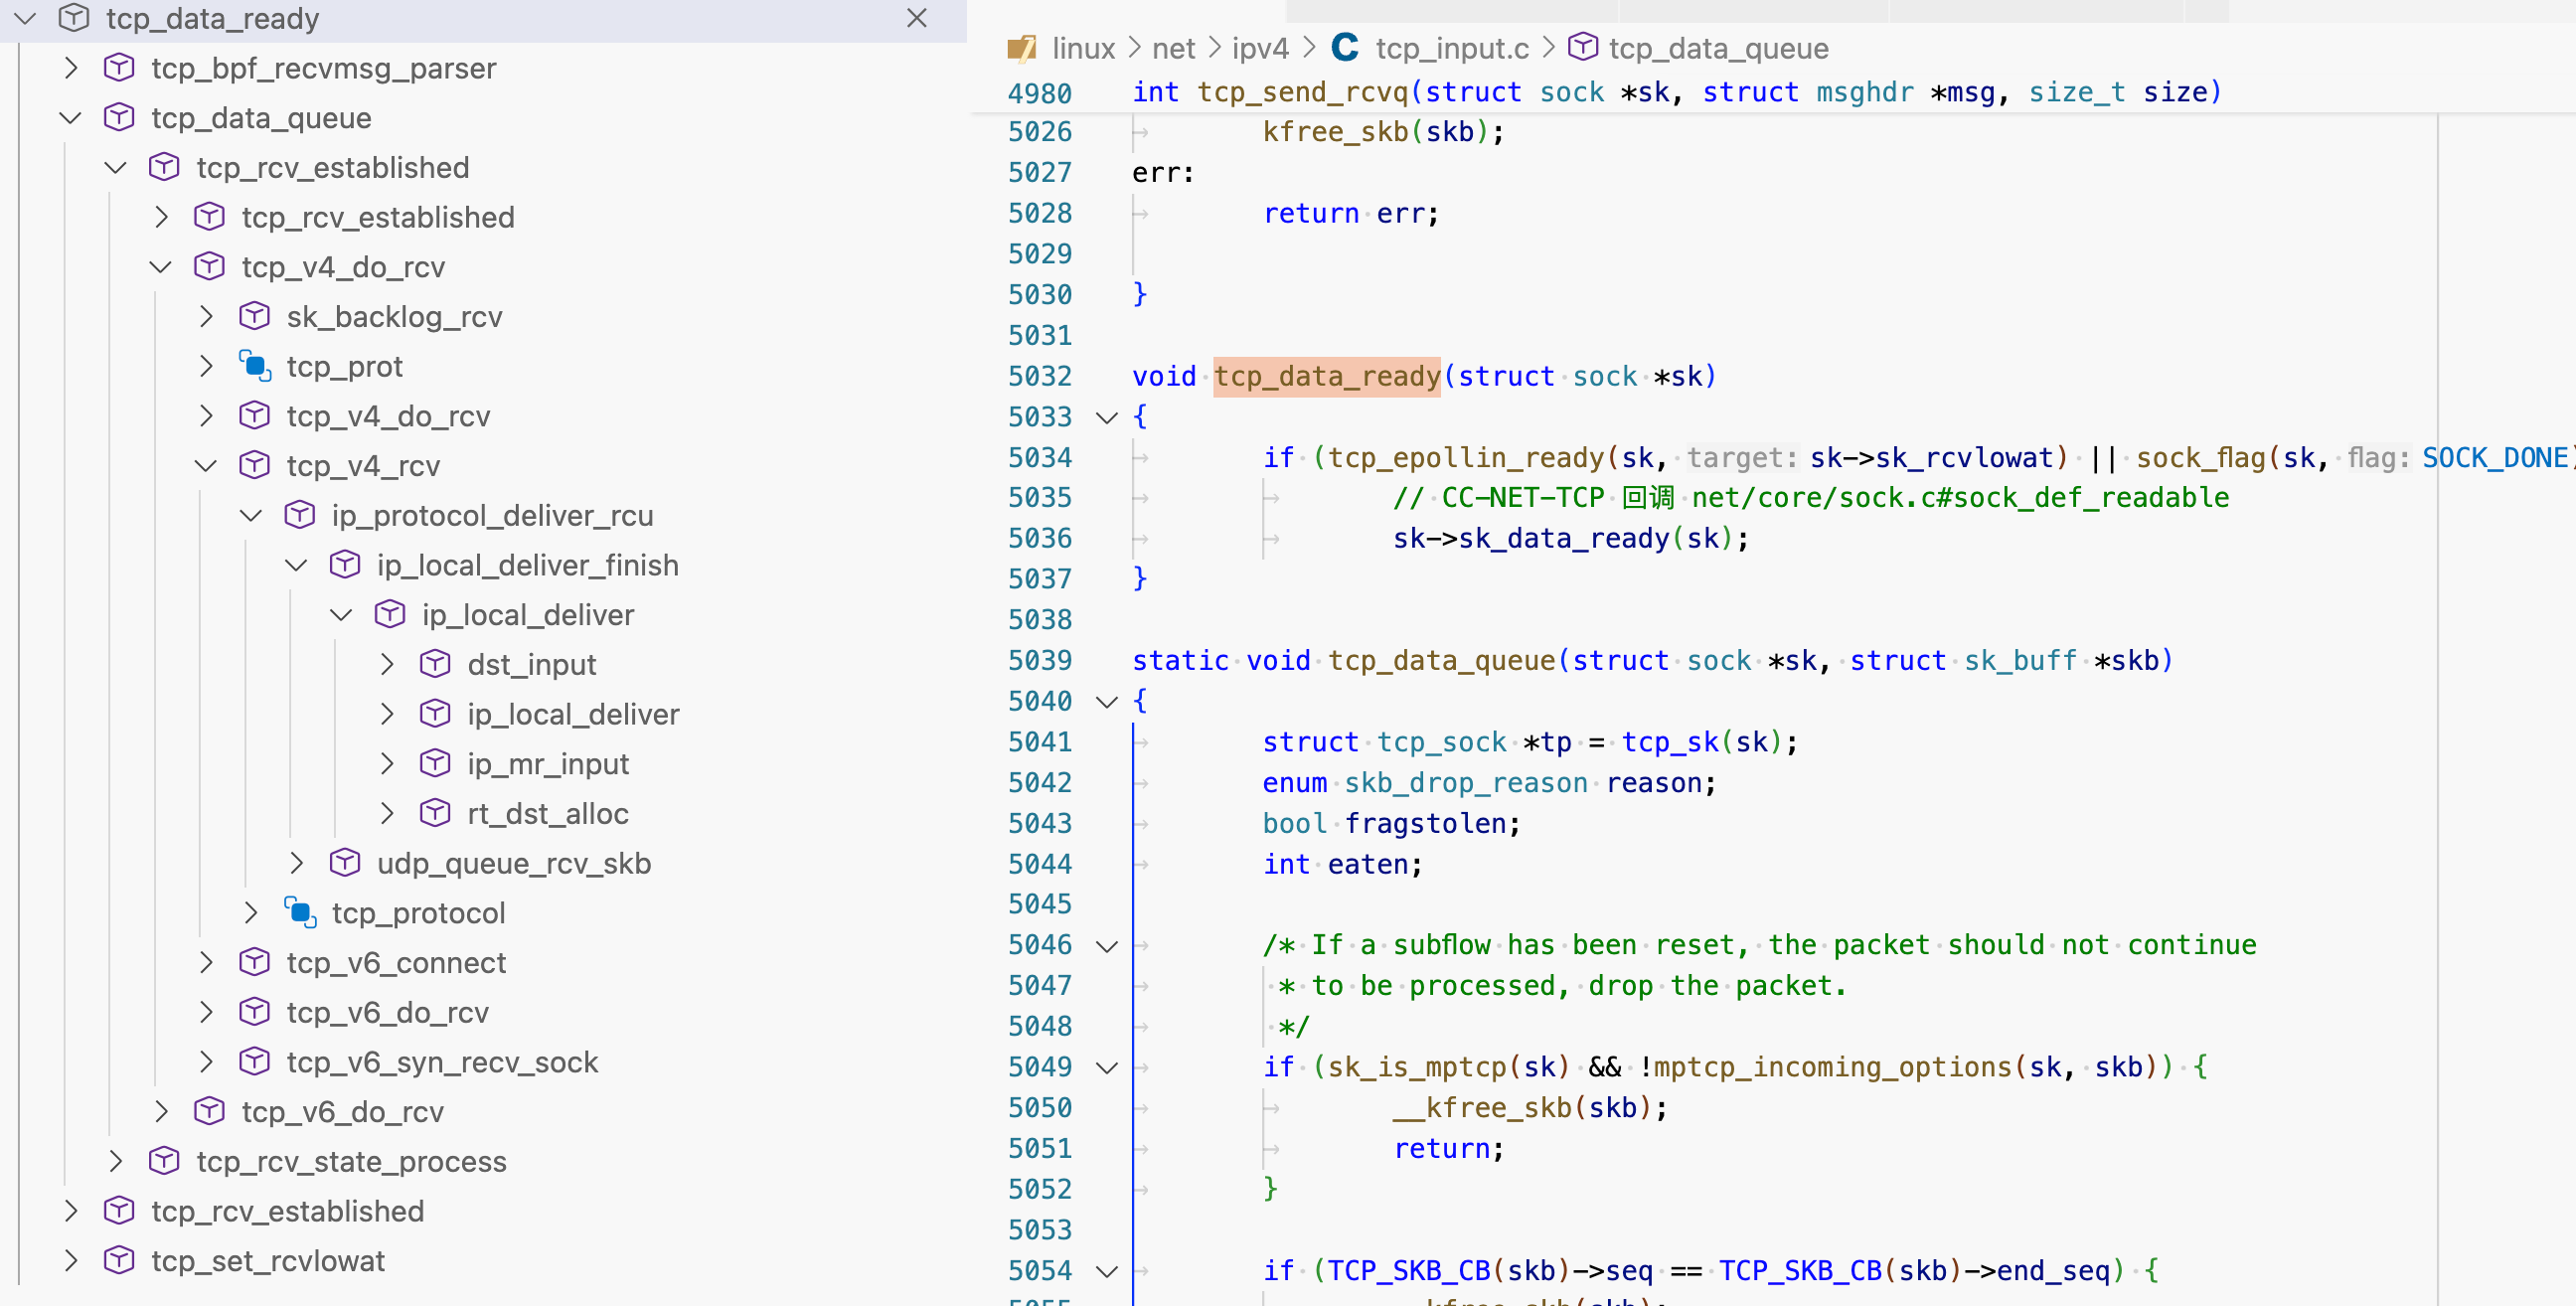The image size is (2576, 1306).
Task: Expand the tcp_bpf_recvmsg_parser node
Action: 71,68
